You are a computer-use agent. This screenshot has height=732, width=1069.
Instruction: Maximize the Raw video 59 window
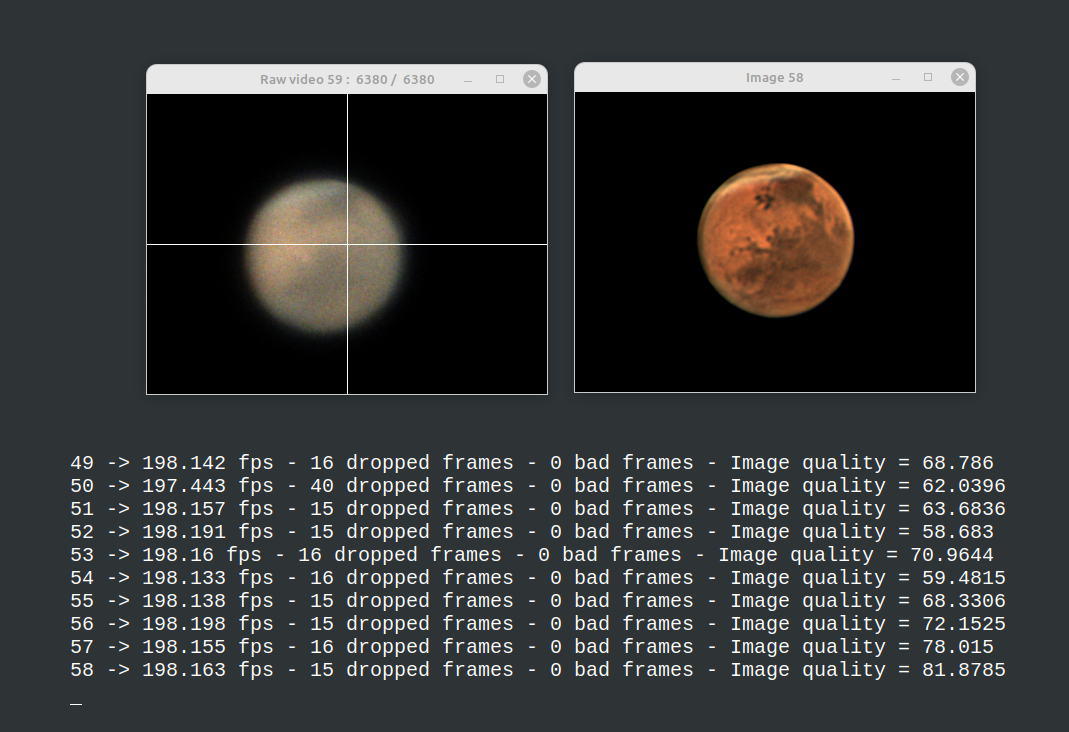point(500,79)
